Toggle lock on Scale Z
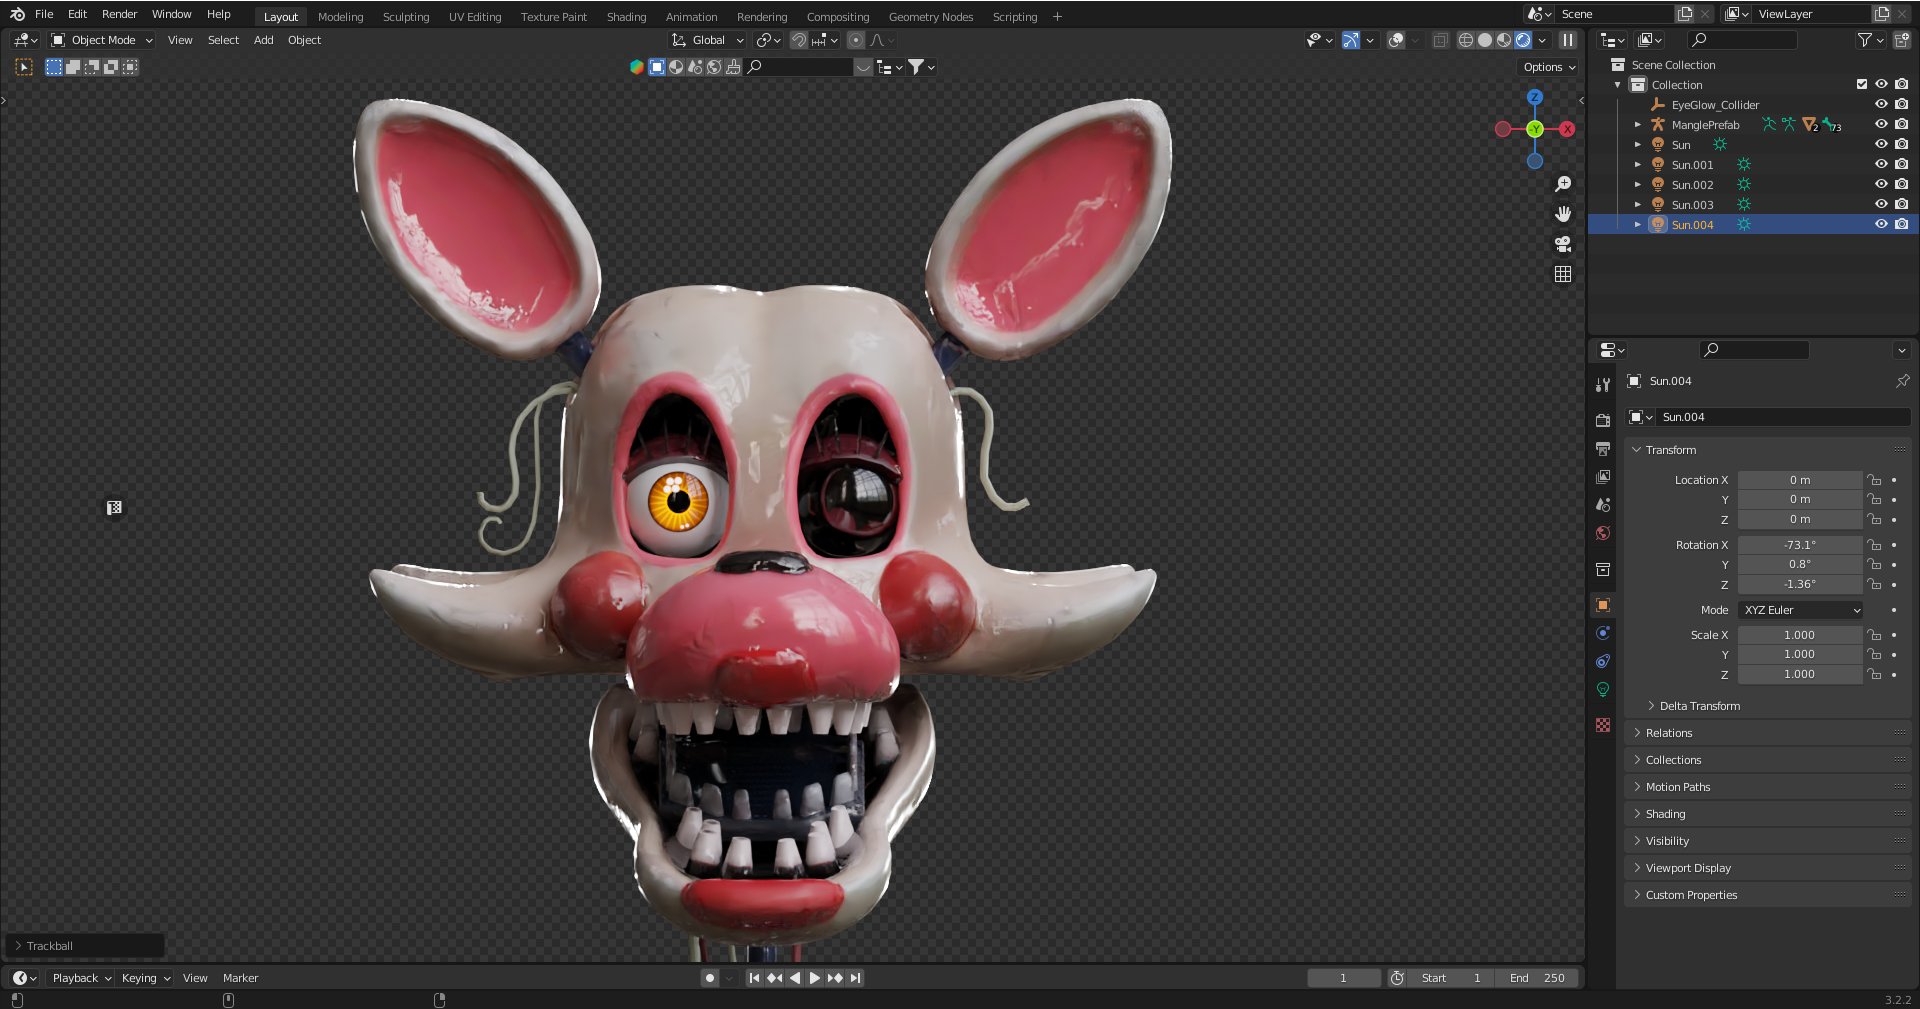 pyautogui.click(x=1874, y=674)
